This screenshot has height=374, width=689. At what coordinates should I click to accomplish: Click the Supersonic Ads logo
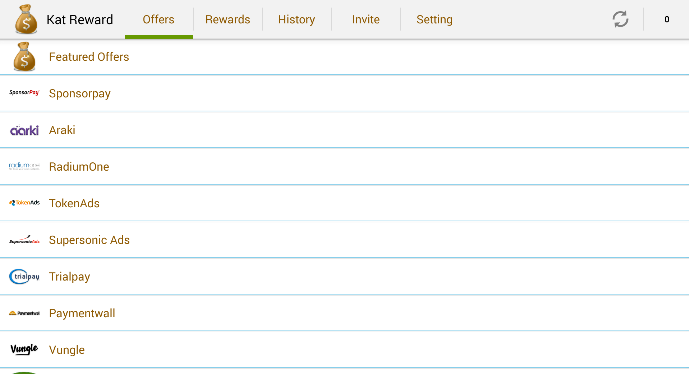(24, 240)
